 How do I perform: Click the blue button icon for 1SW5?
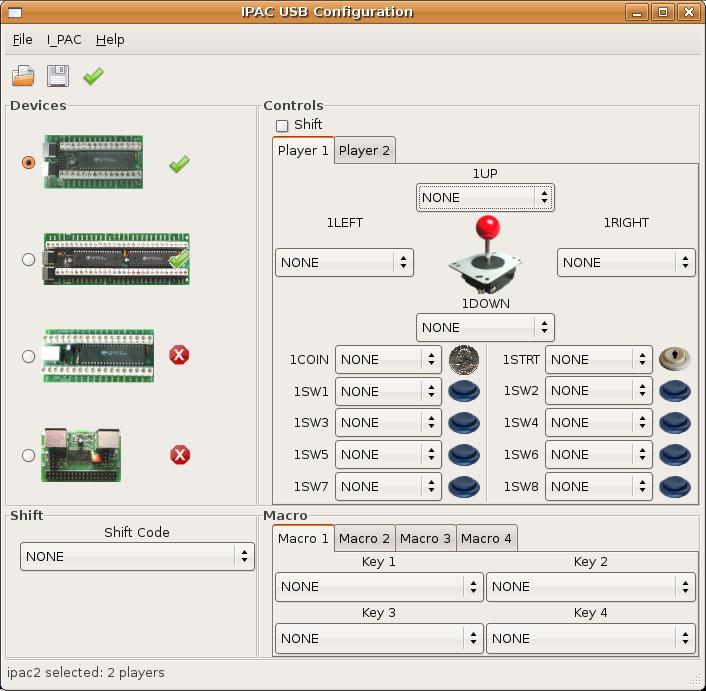click(x=464, y=455)
